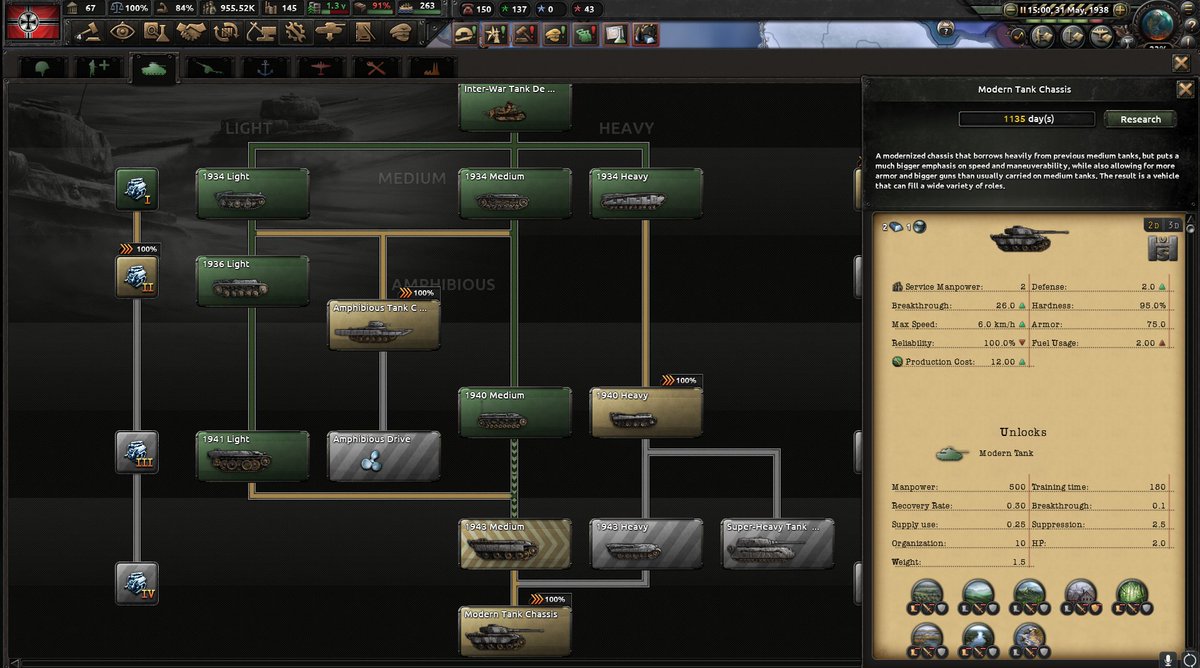
Task: Open the country flag political overview
Action: pyautogui.click(x=31, y=21)
